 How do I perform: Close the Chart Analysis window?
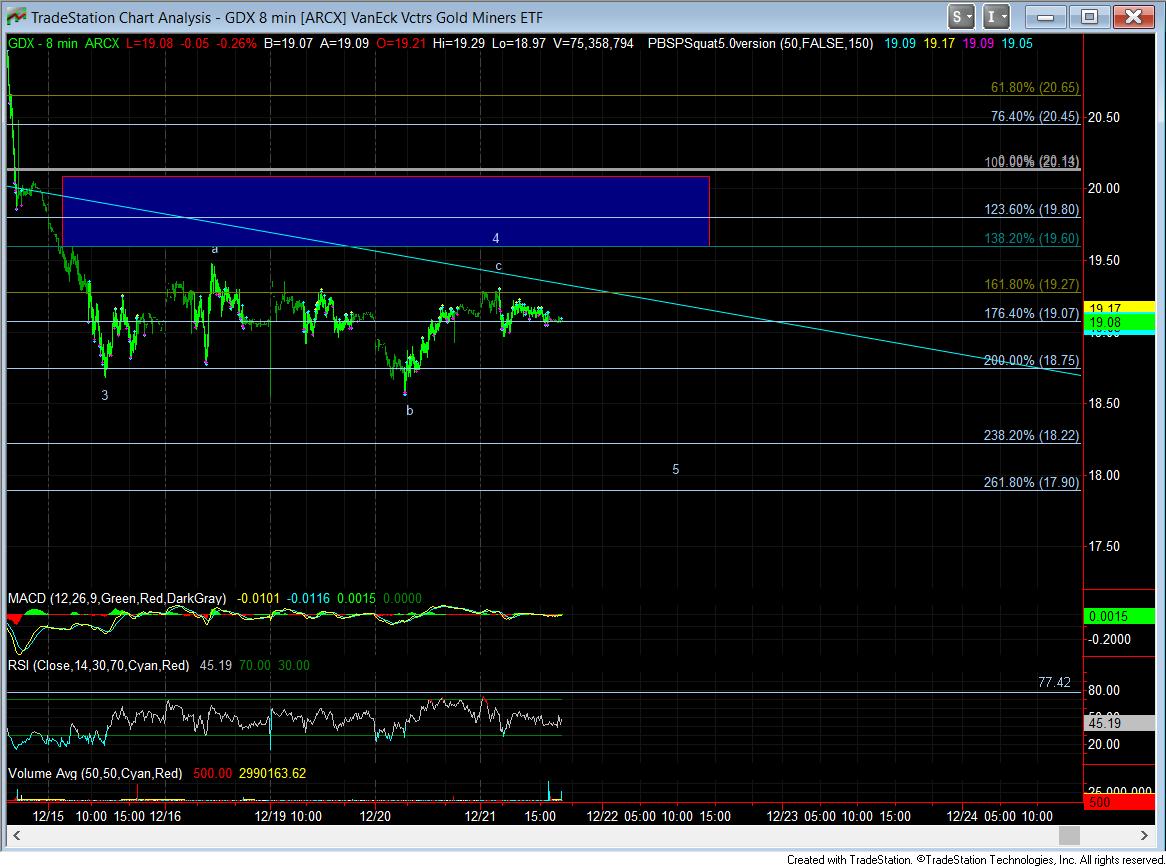tap(1133, 16)
